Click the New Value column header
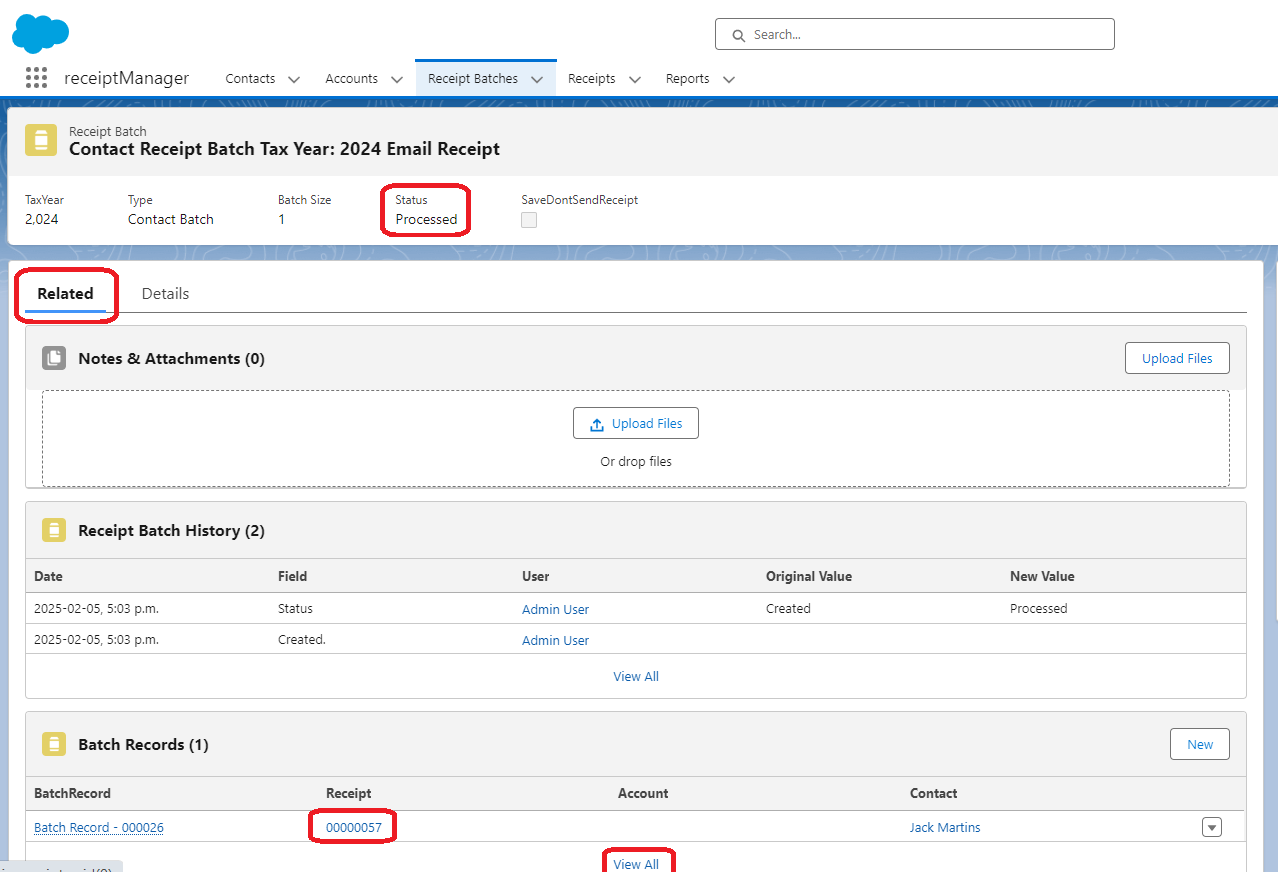Screen dimensions: 1278x872 click(1042, 576)
